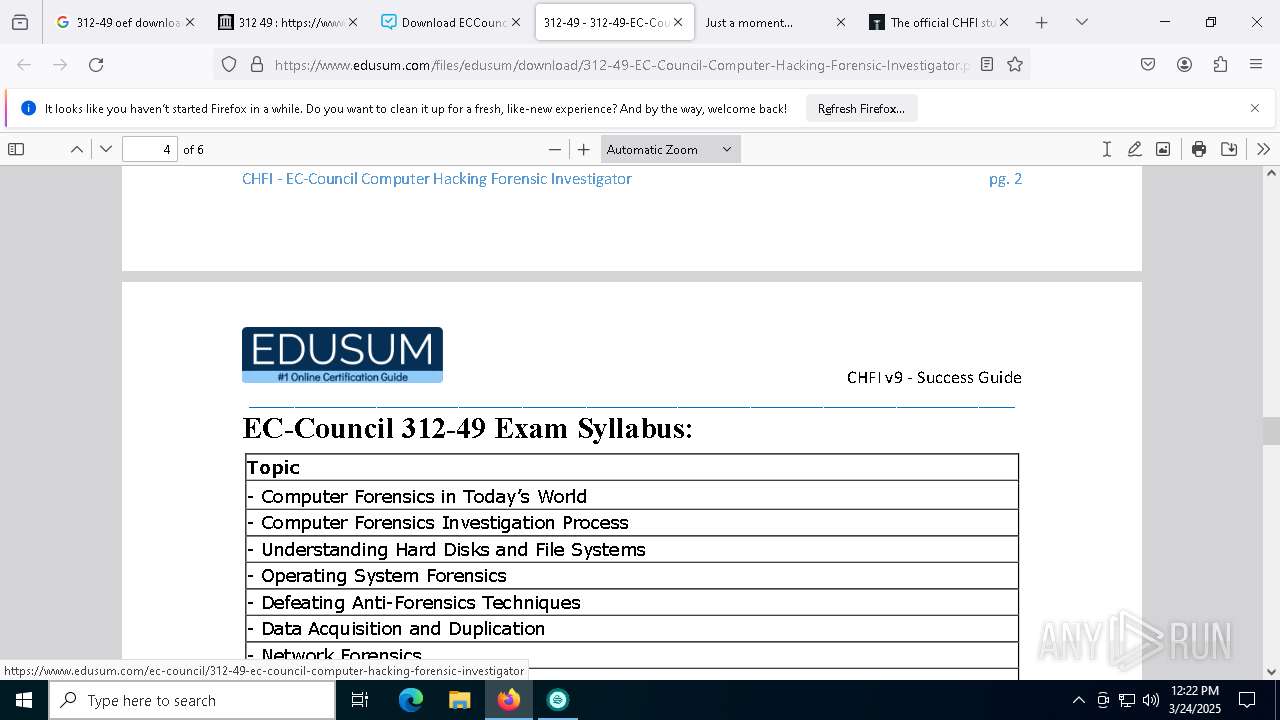Open the network tray icon

click(1127, 700)
